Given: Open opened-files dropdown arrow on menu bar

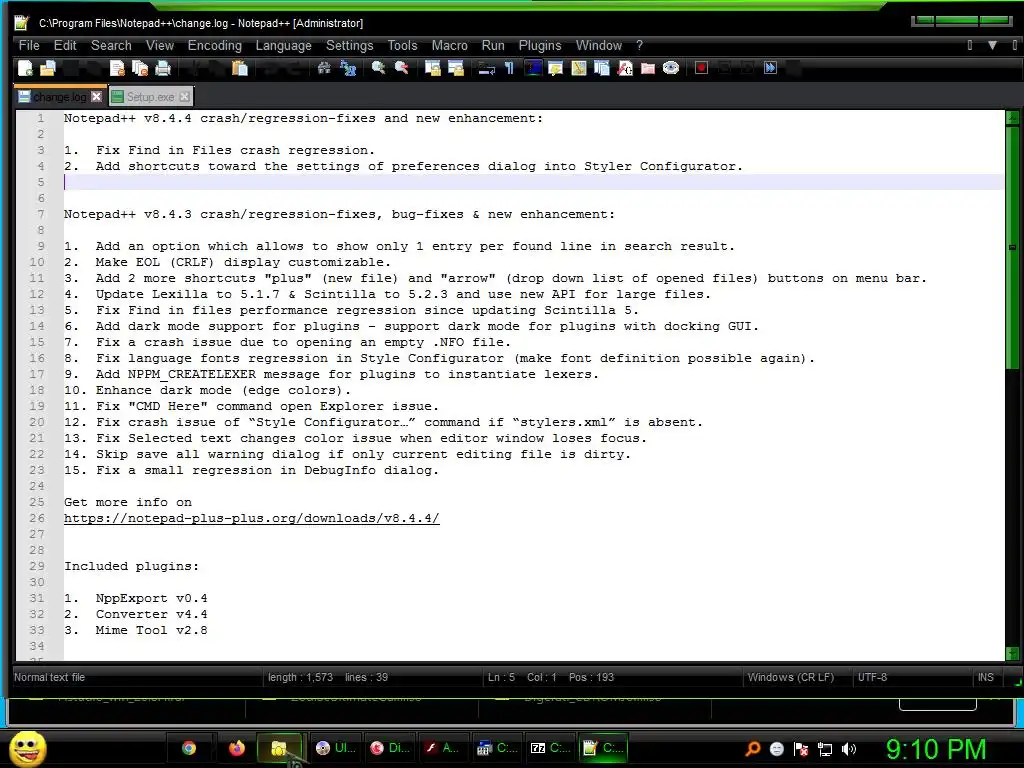Looking at the screenshot, I should [992, 45].
